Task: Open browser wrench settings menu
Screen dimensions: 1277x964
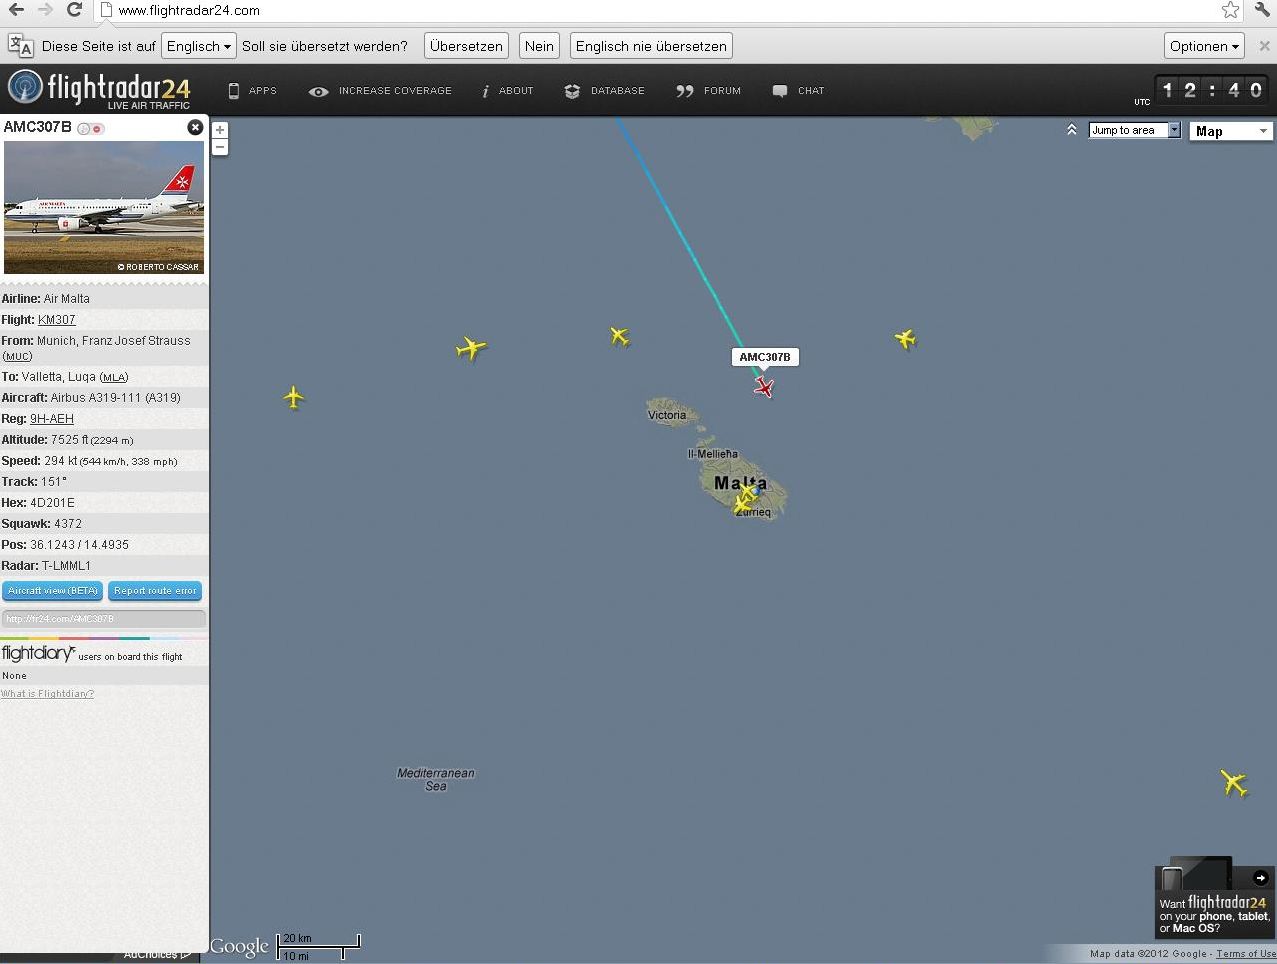Action: (x=1260, y=10)
